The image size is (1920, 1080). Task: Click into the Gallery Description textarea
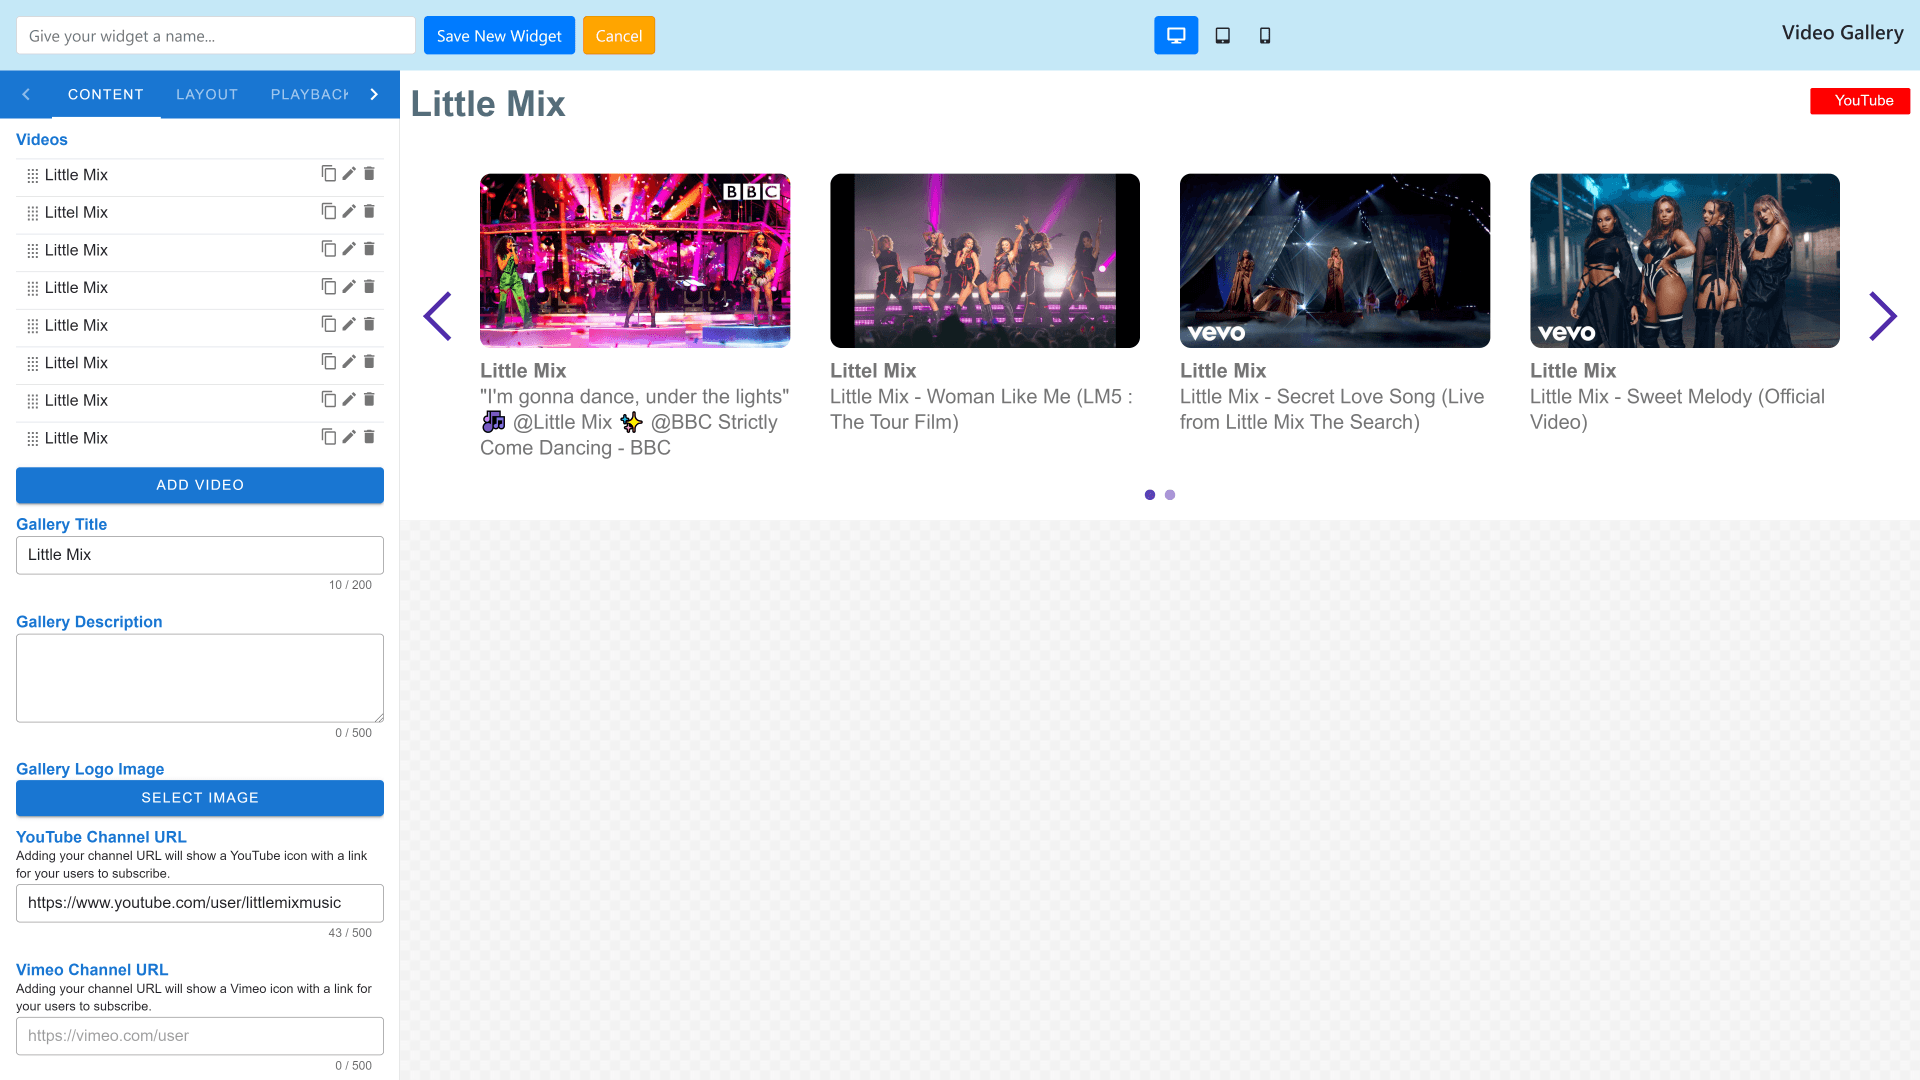[x=200, y=678]
